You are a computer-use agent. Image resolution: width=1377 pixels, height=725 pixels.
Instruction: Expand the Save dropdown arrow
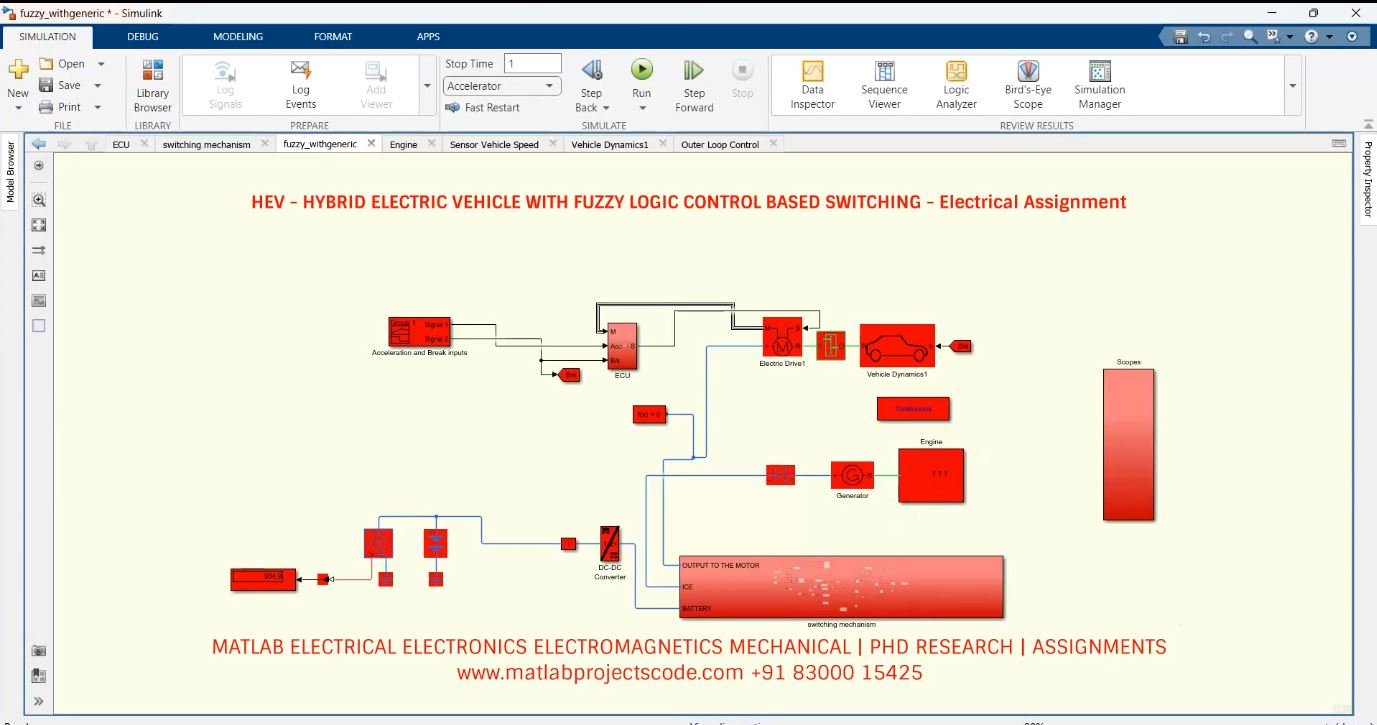coord(99,84)
